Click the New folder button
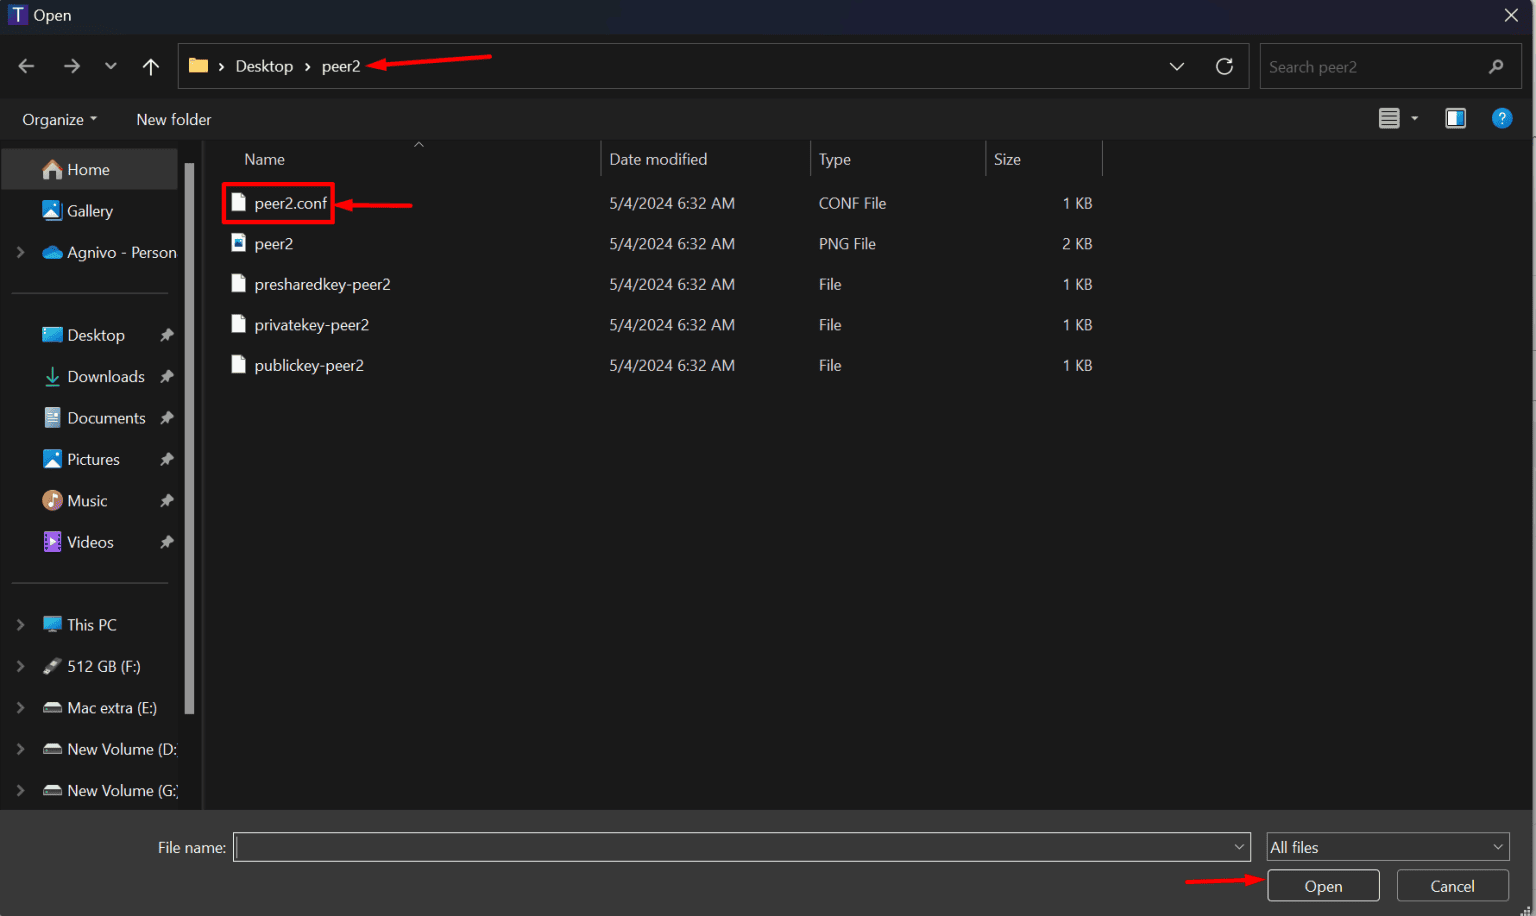The width and height of the screenshot is (1536, 916). (173, 119)
